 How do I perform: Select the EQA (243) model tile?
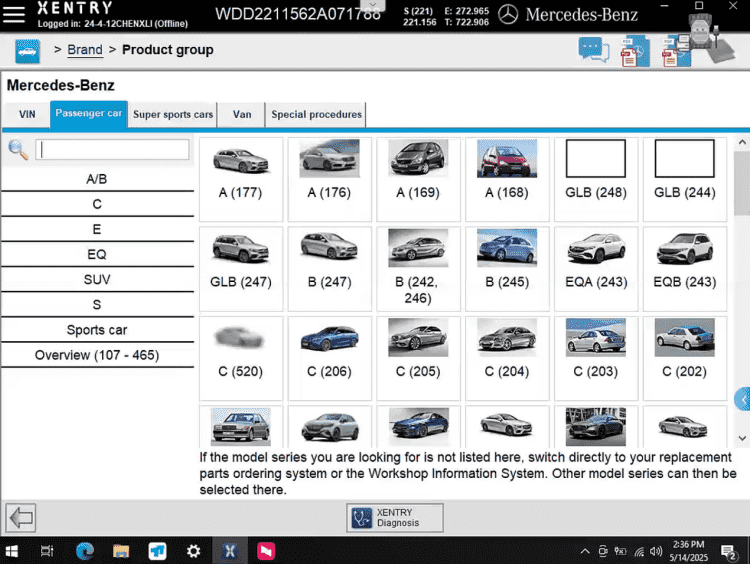(x=596, y=269)
